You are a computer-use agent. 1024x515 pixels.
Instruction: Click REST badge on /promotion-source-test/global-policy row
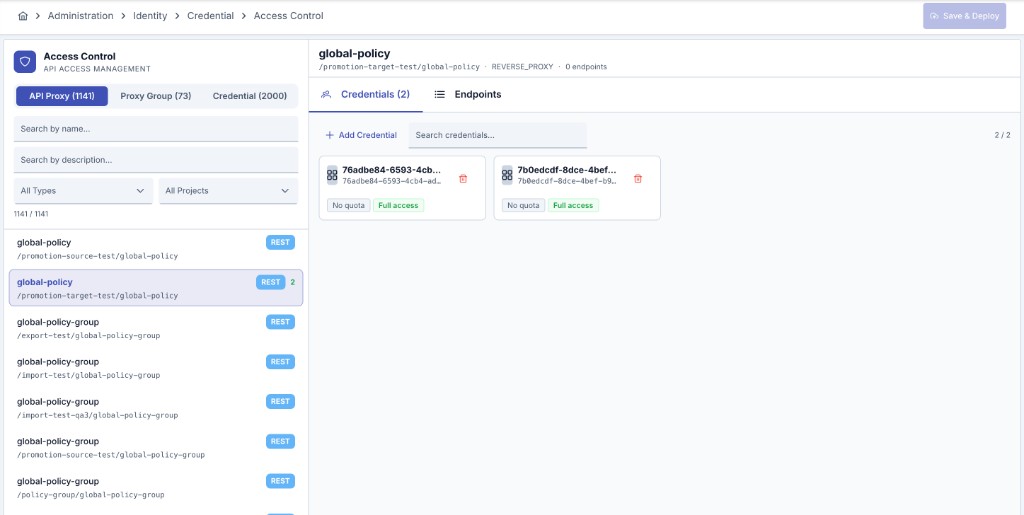coord(280,242)
